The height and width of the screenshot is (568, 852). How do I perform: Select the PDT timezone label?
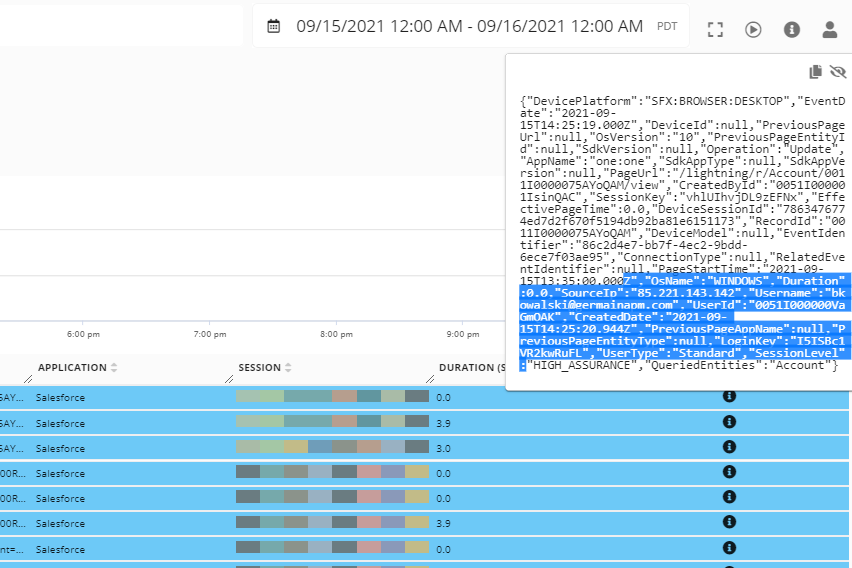667,27
